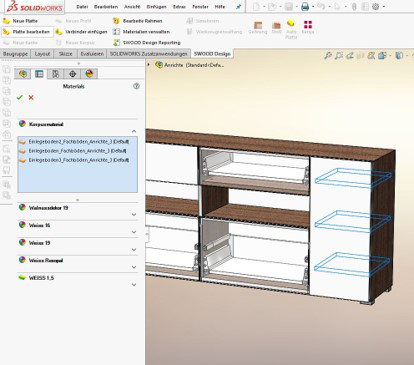Click the Gehrung ribbon icon

coord(258,25)
